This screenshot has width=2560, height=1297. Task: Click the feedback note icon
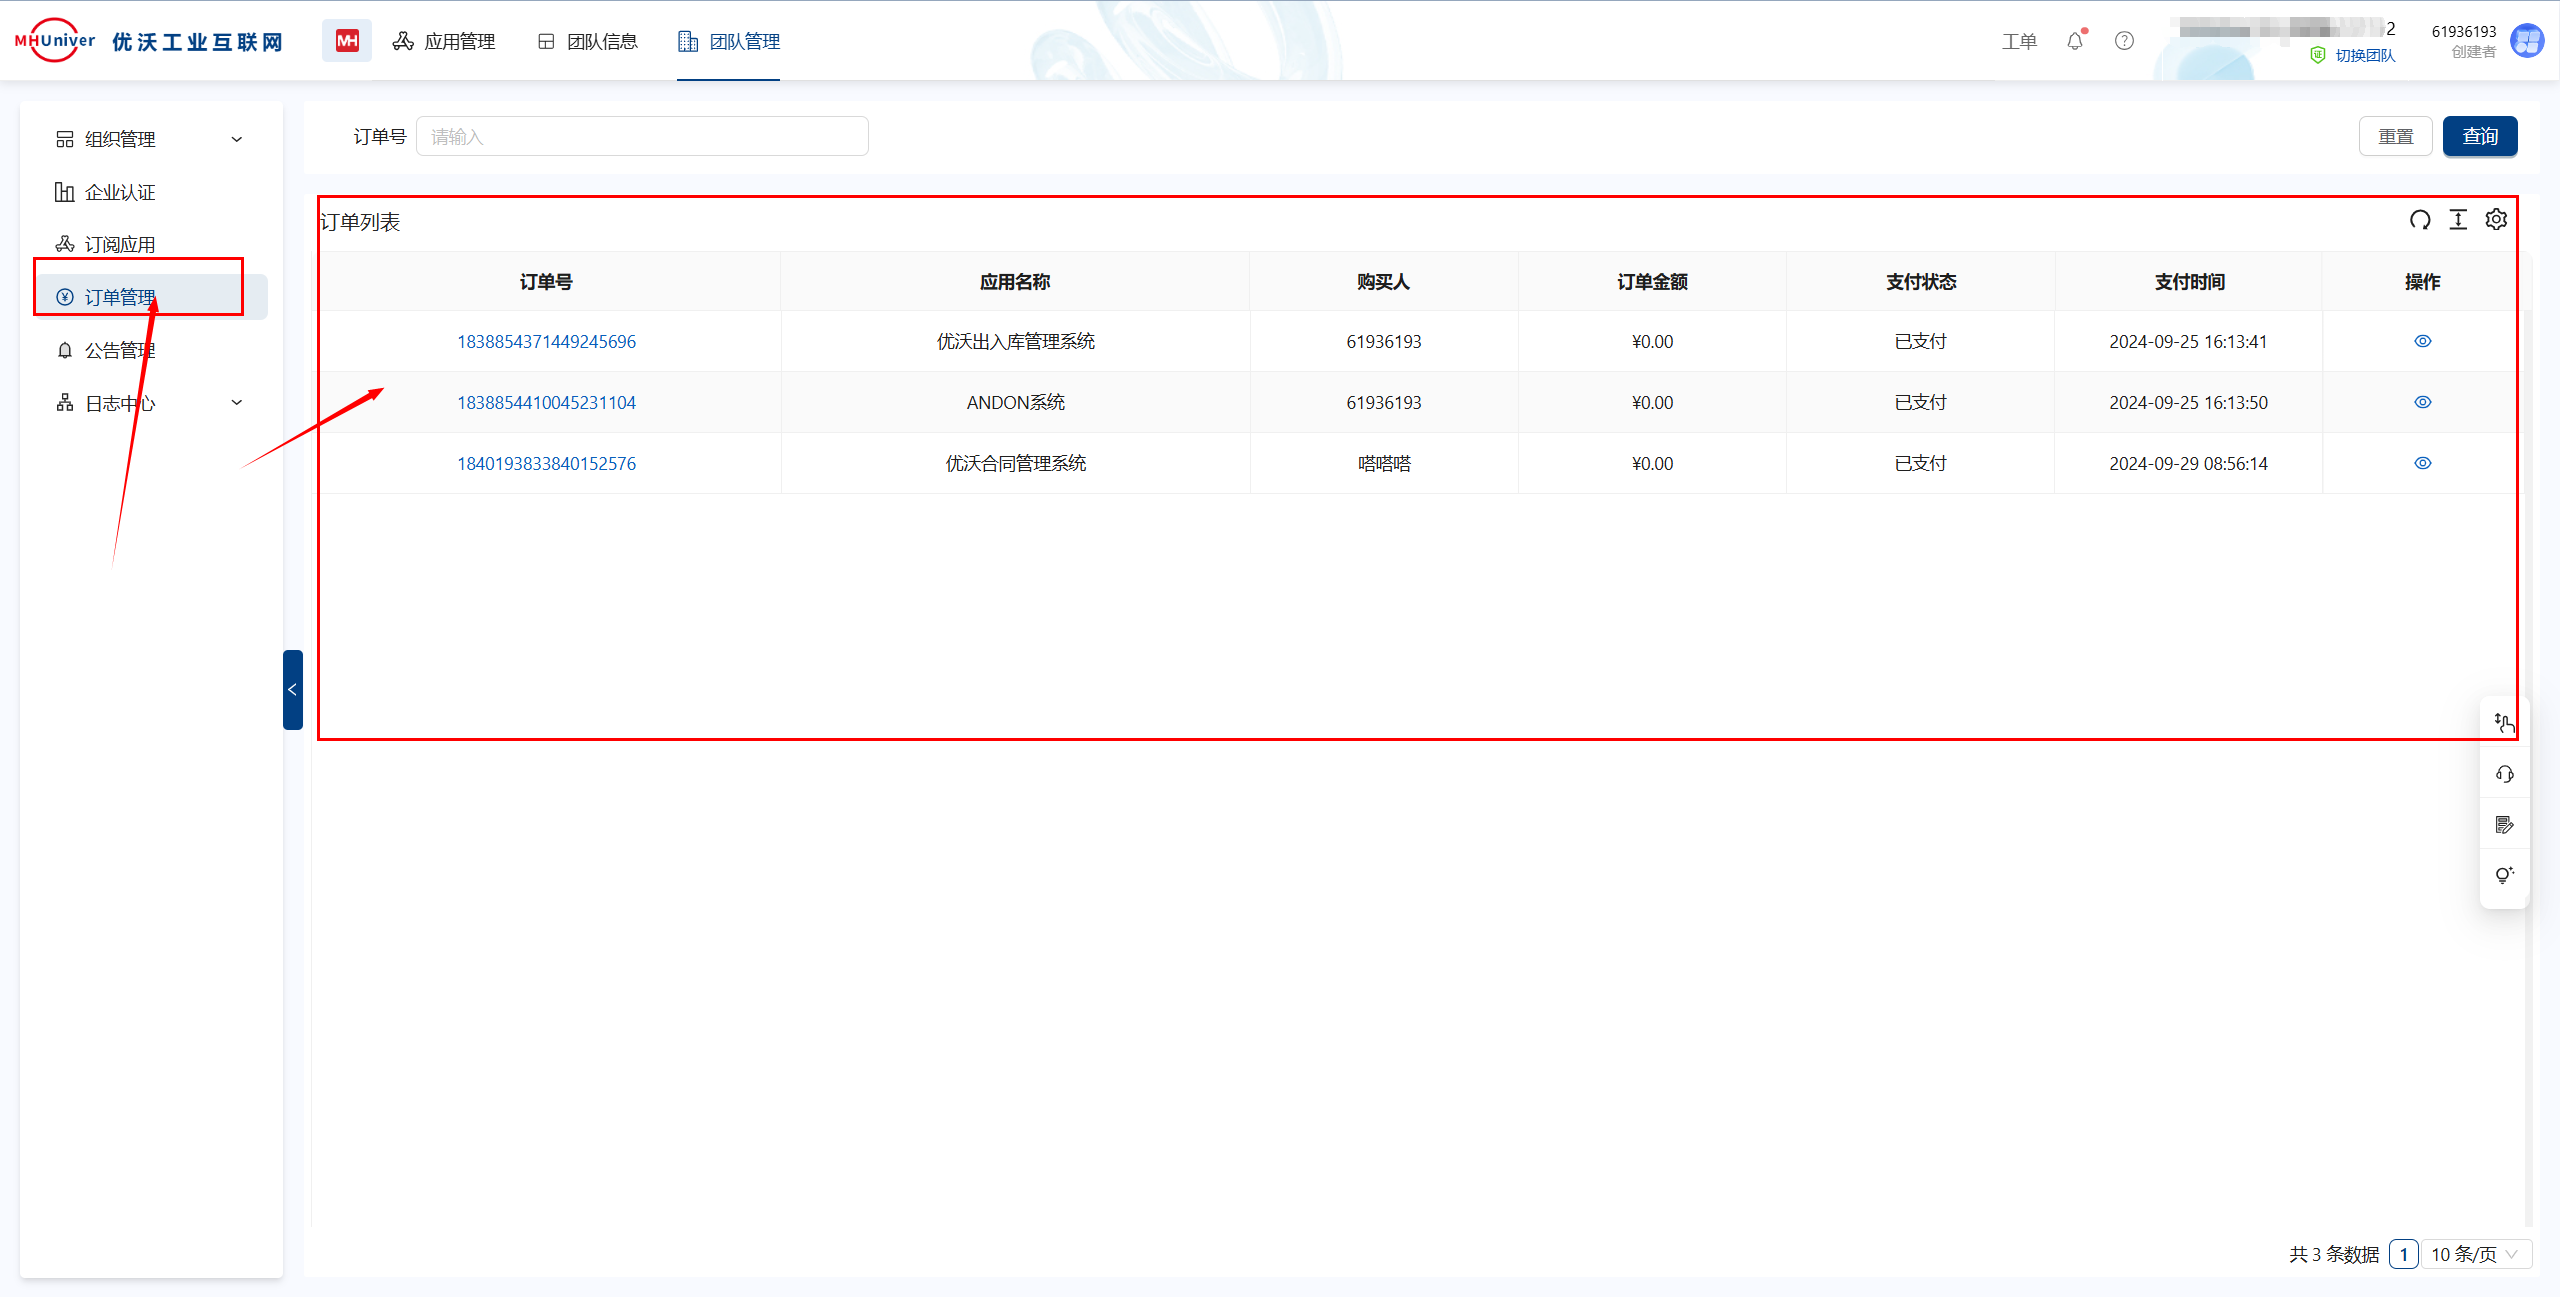pos(2504,825)
